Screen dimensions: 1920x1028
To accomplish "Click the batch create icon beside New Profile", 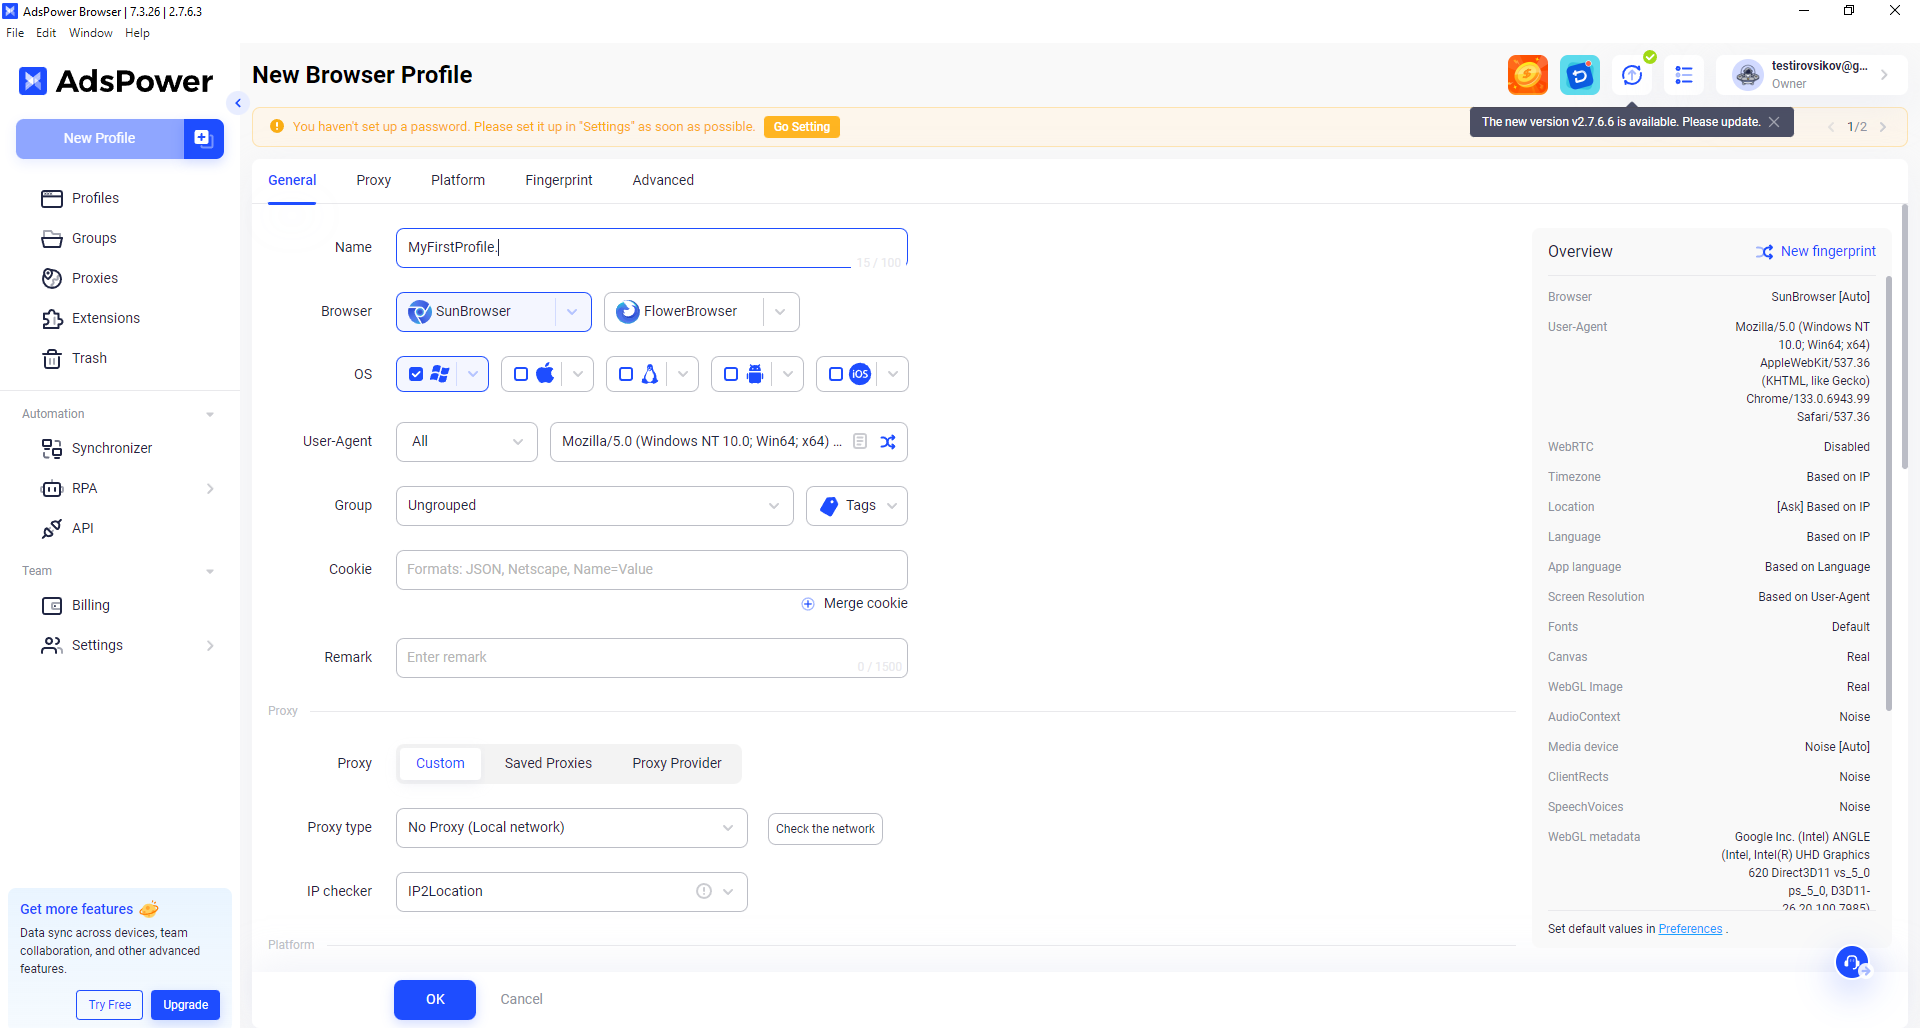I will 203,139.
